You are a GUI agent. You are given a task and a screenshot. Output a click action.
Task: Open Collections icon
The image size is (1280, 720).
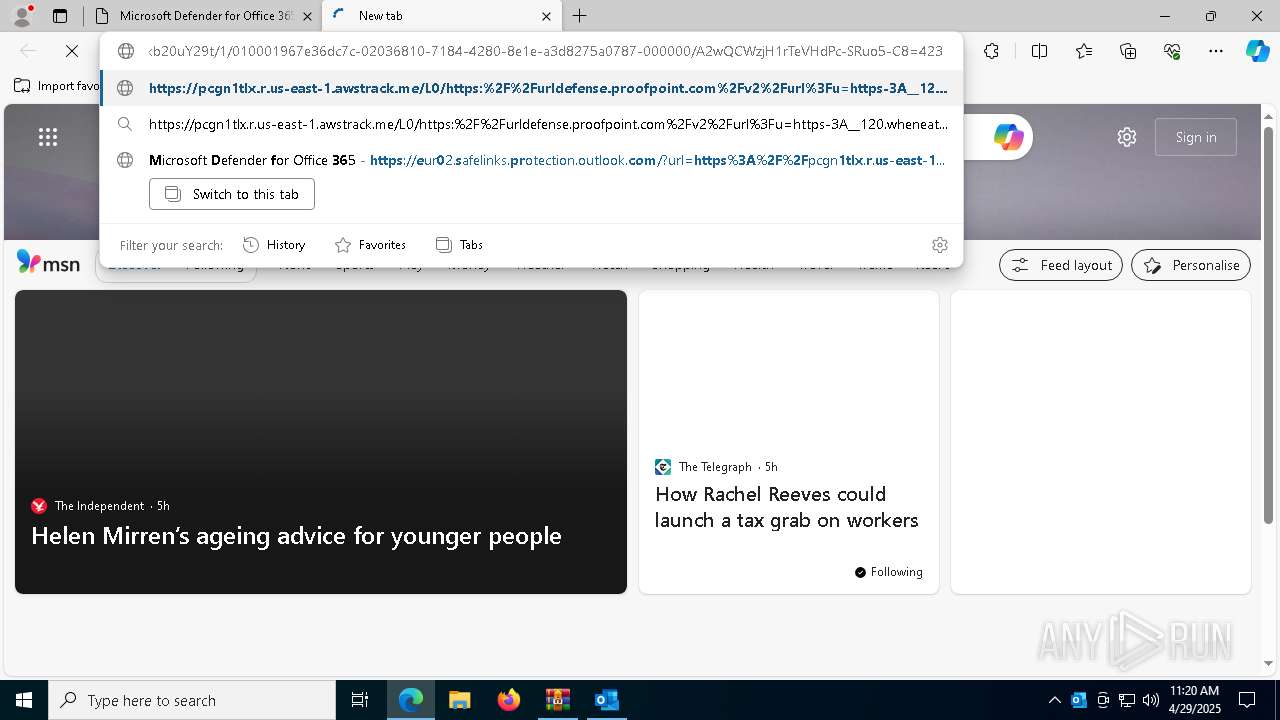tap(1128, 51)
